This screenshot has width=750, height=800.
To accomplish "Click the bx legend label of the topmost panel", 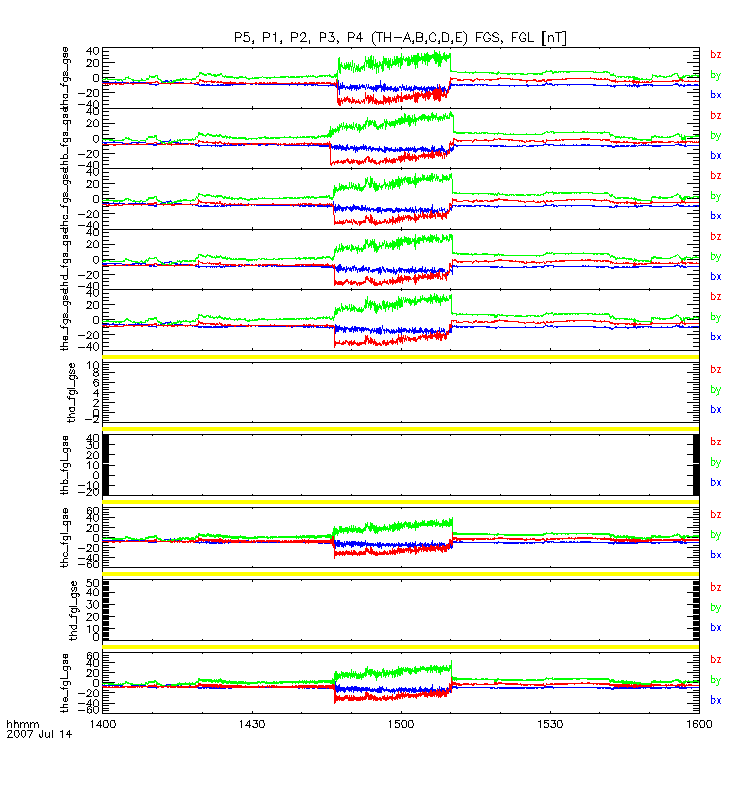I will click(x=715, y=94).
